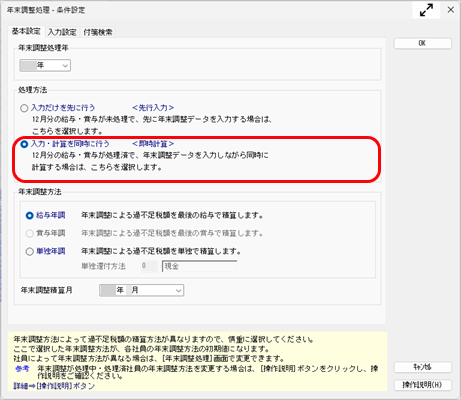Image resolution: width=461 pixels, height=400 pixels.
Task: Select 入力・計算を同時に行う radio button
Action: click(24, 144)
